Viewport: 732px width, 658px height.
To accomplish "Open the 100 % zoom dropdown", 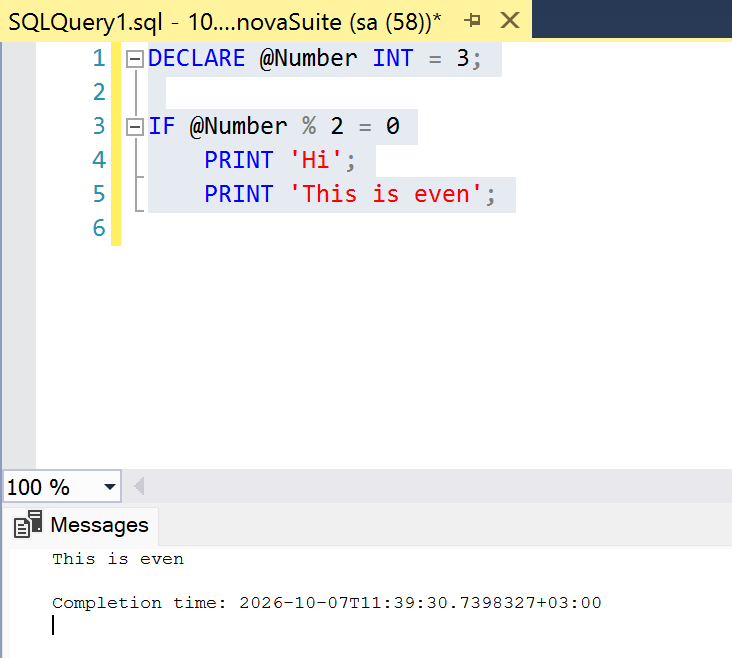I will point(110,487).
